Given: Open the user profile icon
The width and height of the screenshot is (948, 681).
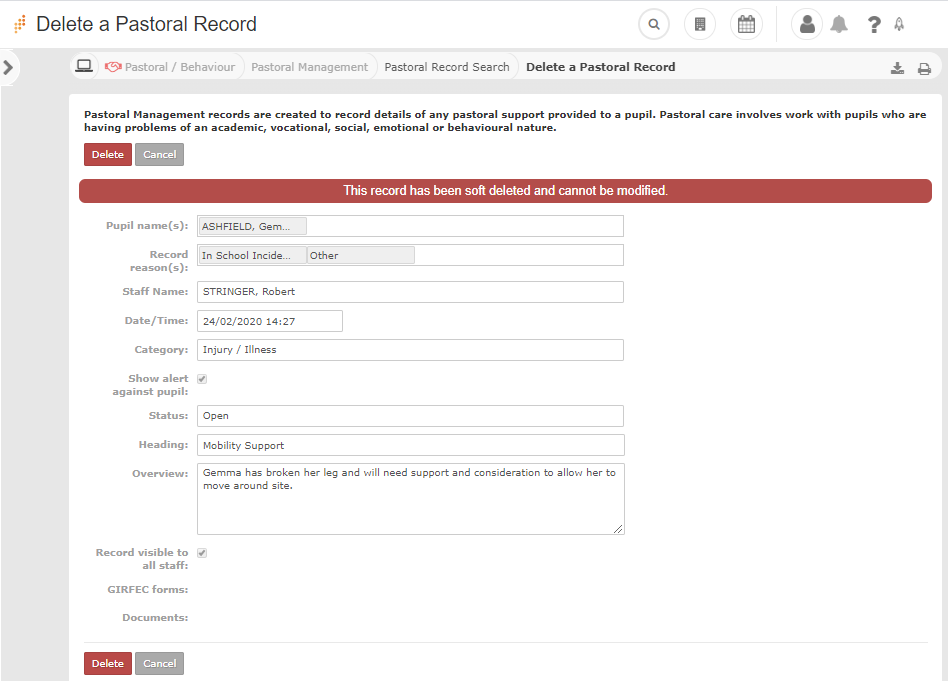Looking at the screenshot, I should (806, 24).
